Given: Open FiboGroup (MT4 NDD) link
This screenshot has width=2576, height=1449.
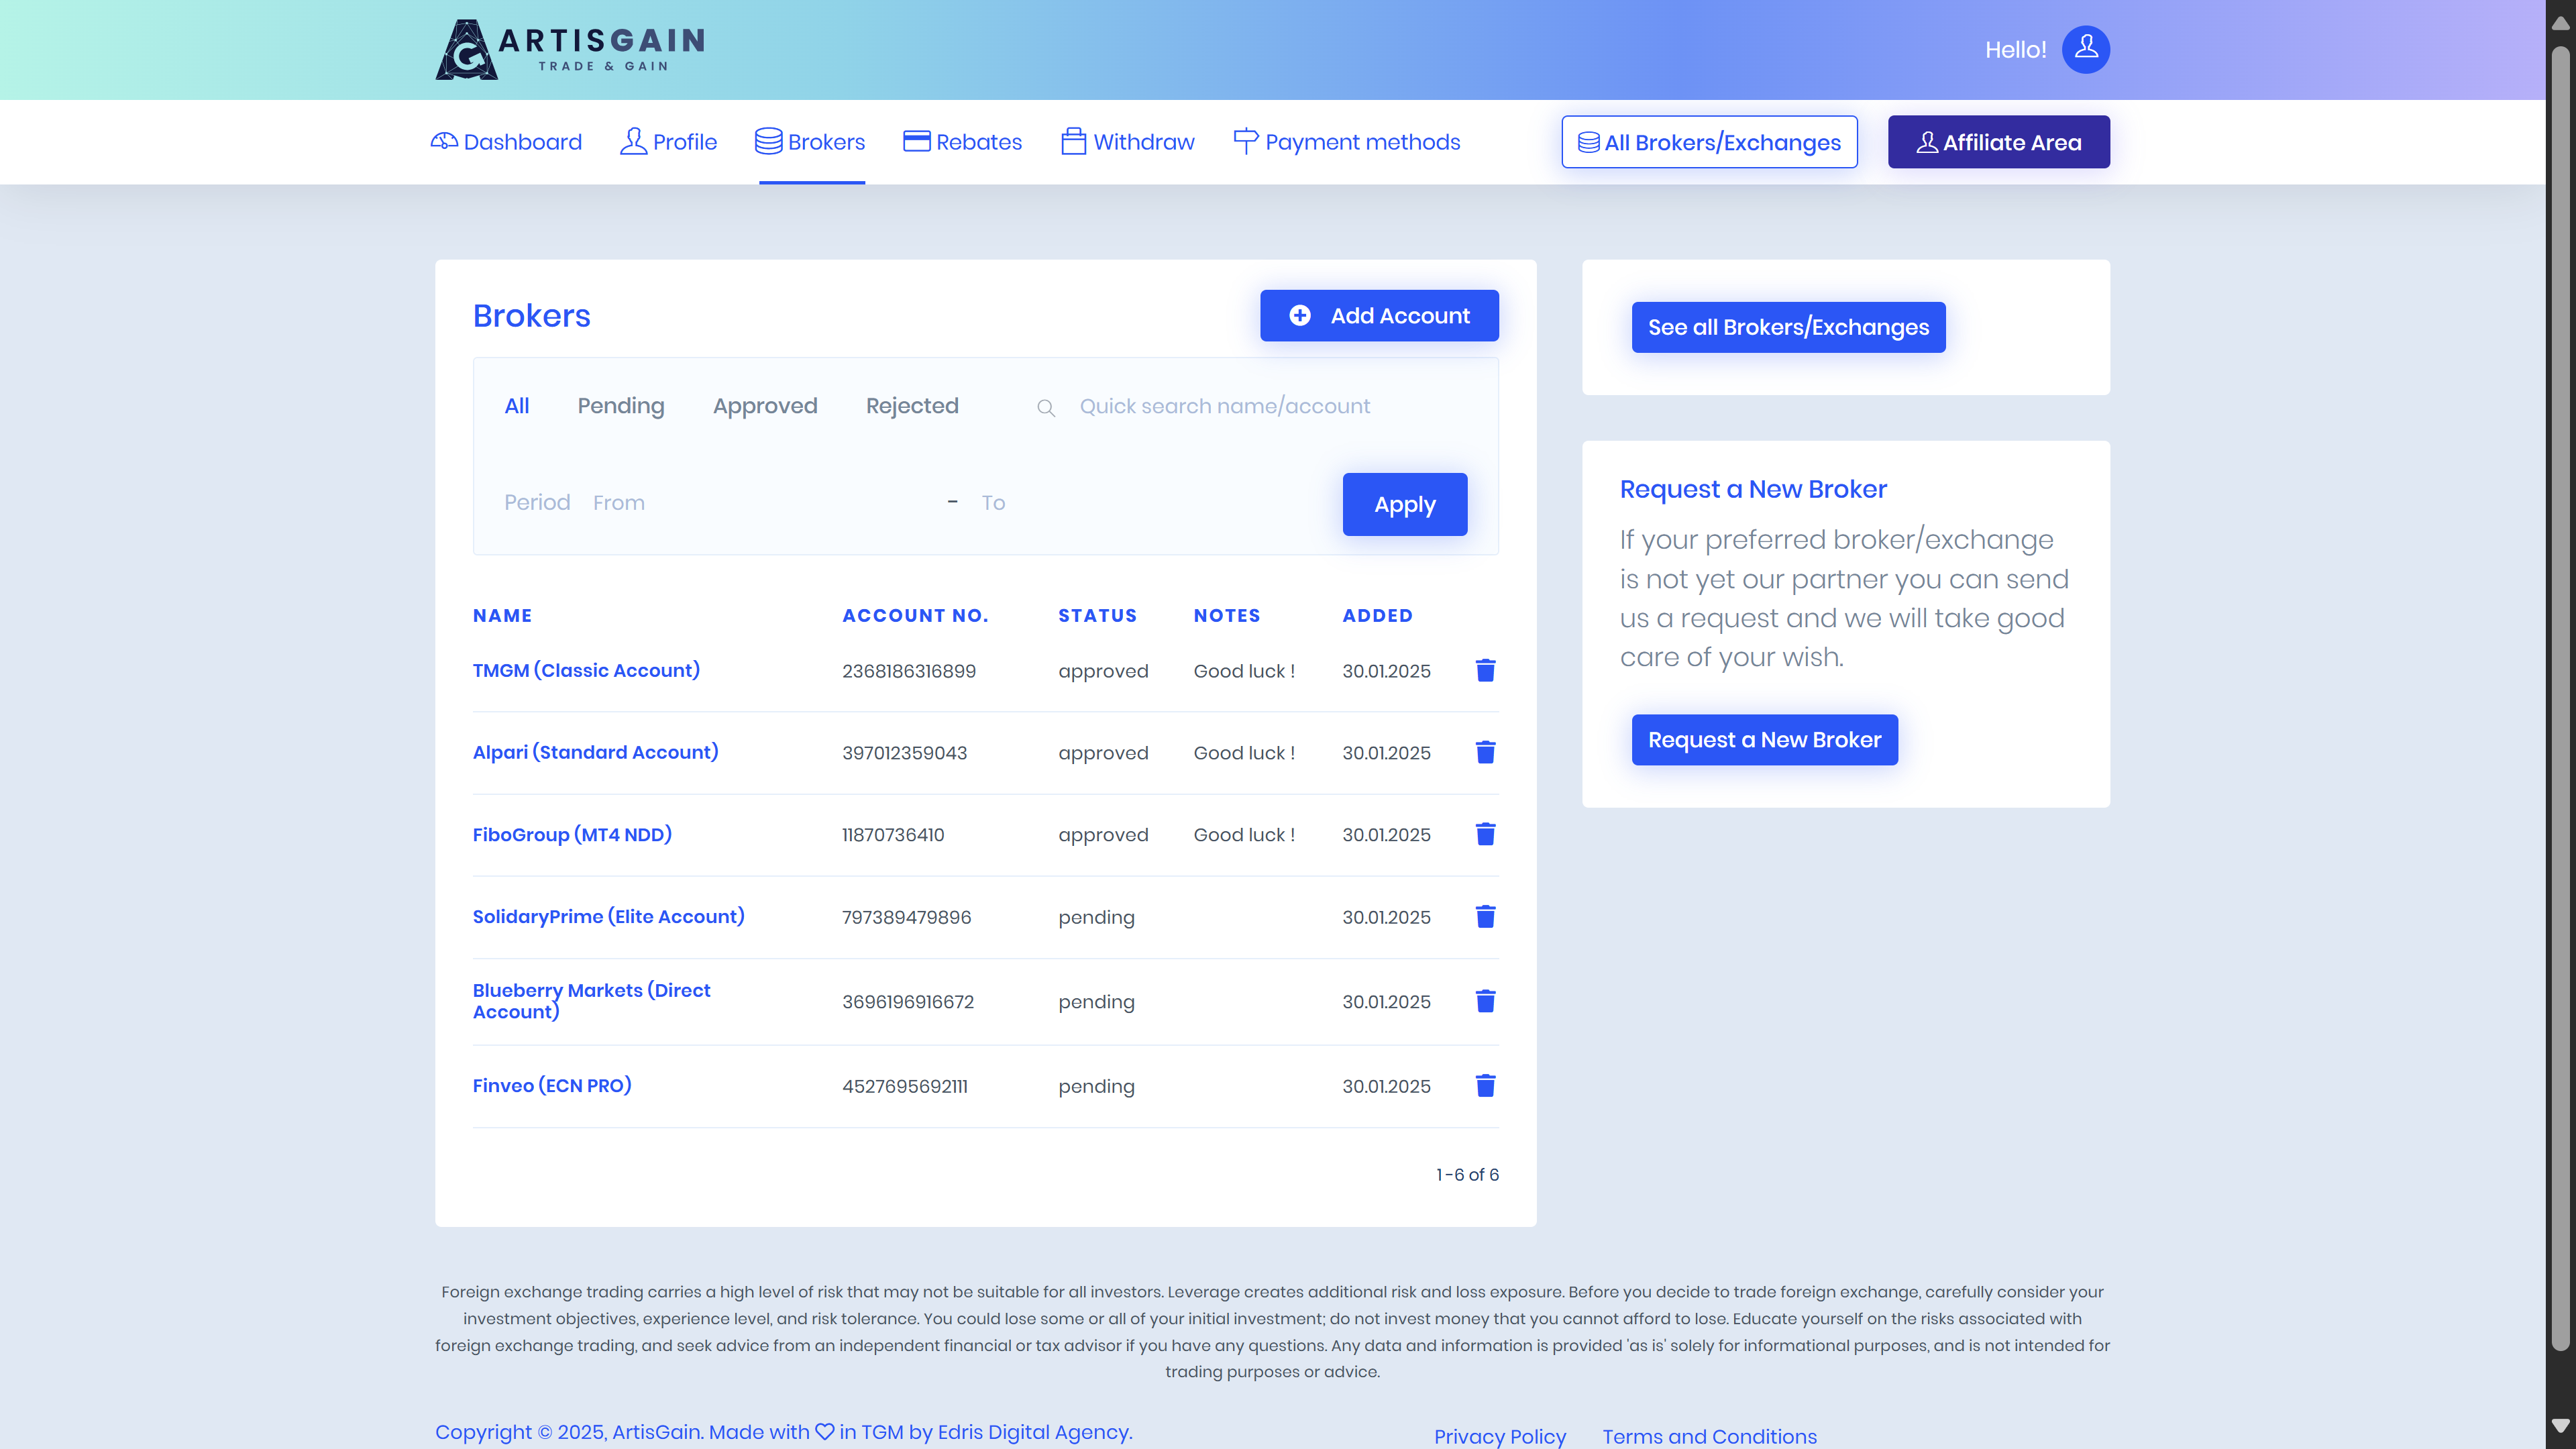Looking at the screenshot, I should (x=572, y=834).
